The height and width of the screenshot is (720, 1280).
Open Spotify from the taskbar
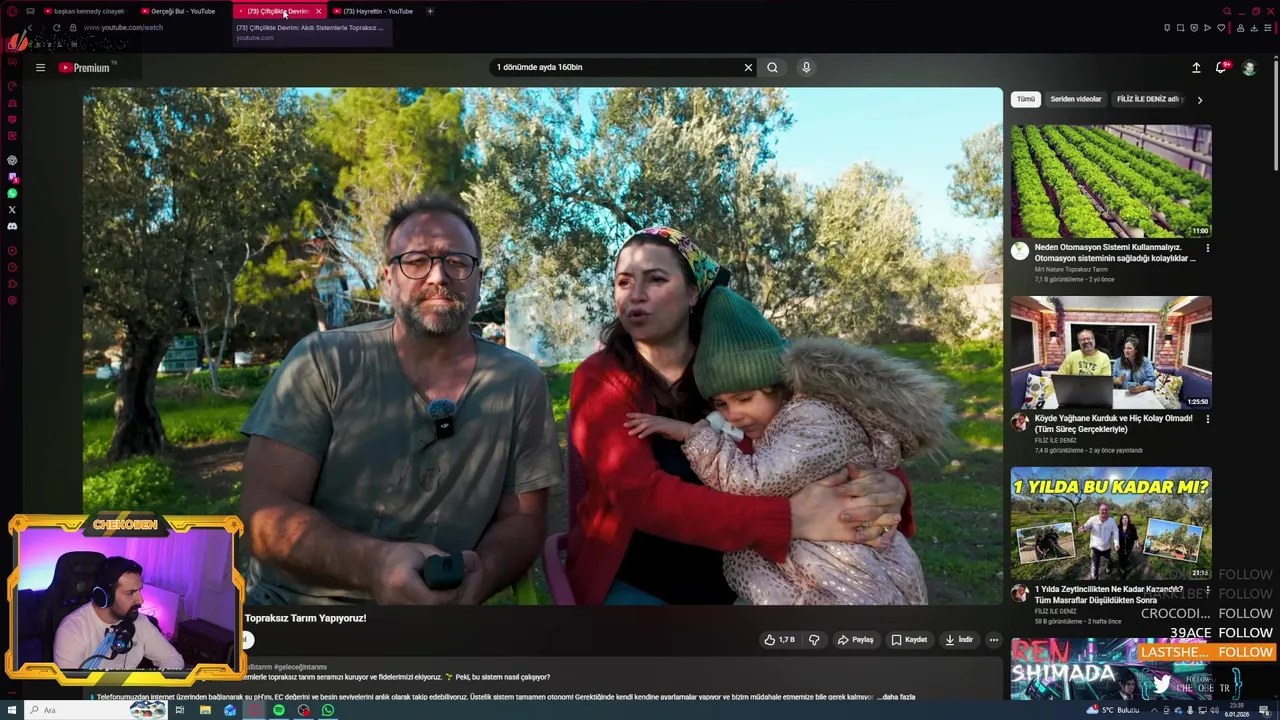(x=279, y=710)
